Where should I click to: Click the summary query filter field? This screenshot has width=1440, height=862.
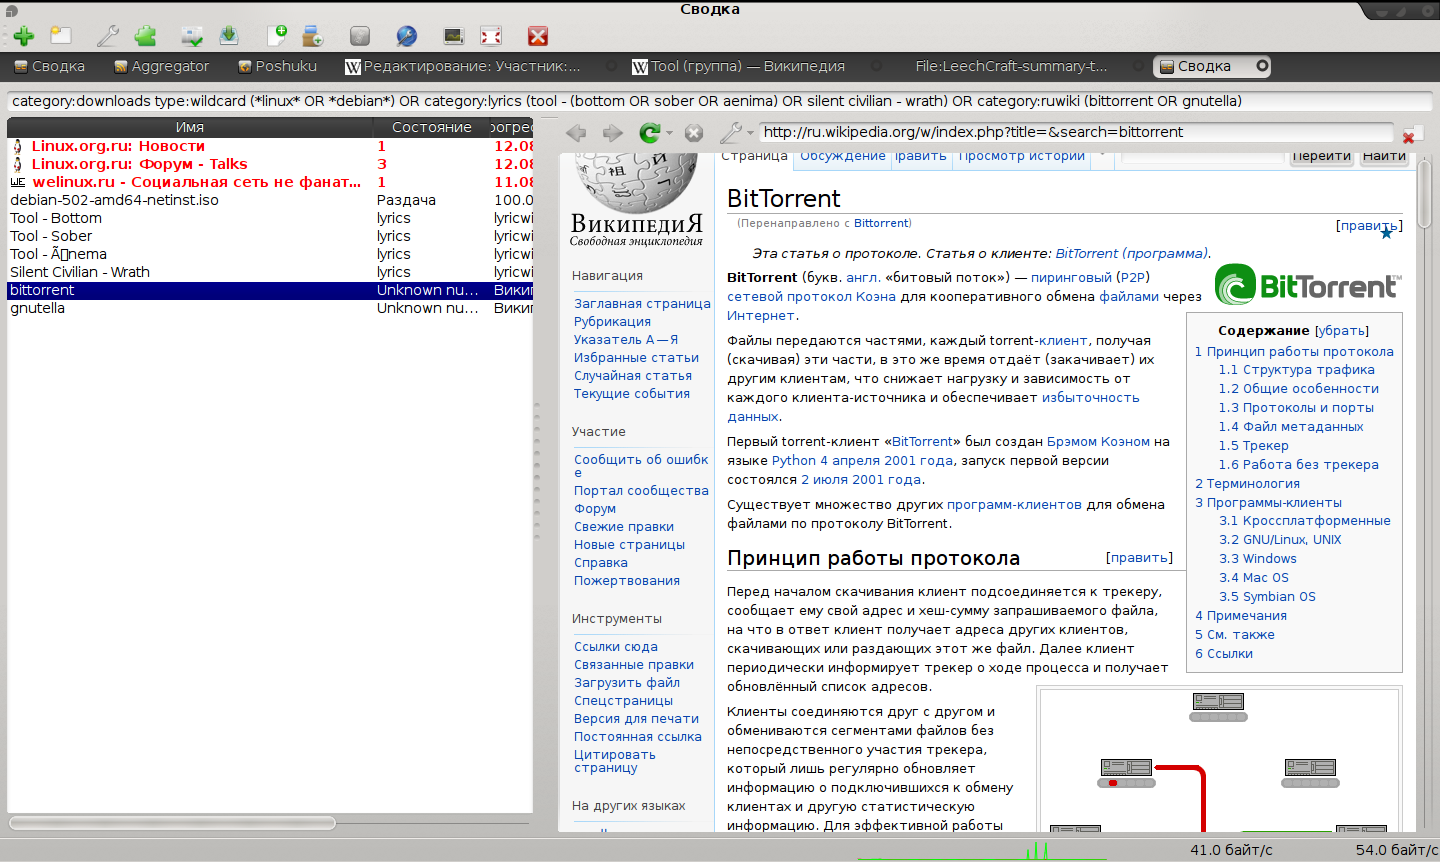pyautogui.click(x=720, y=101)
